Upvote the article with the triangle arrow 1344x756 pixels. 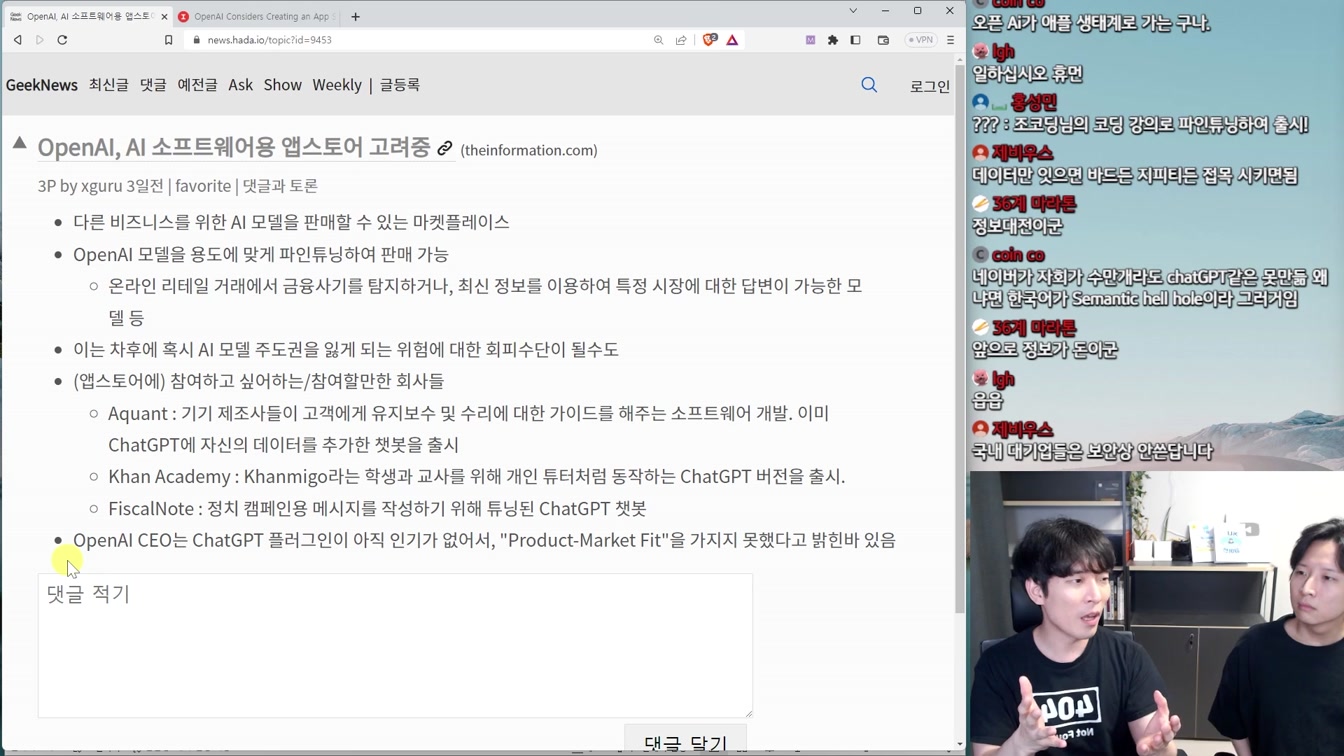point(20,143)
